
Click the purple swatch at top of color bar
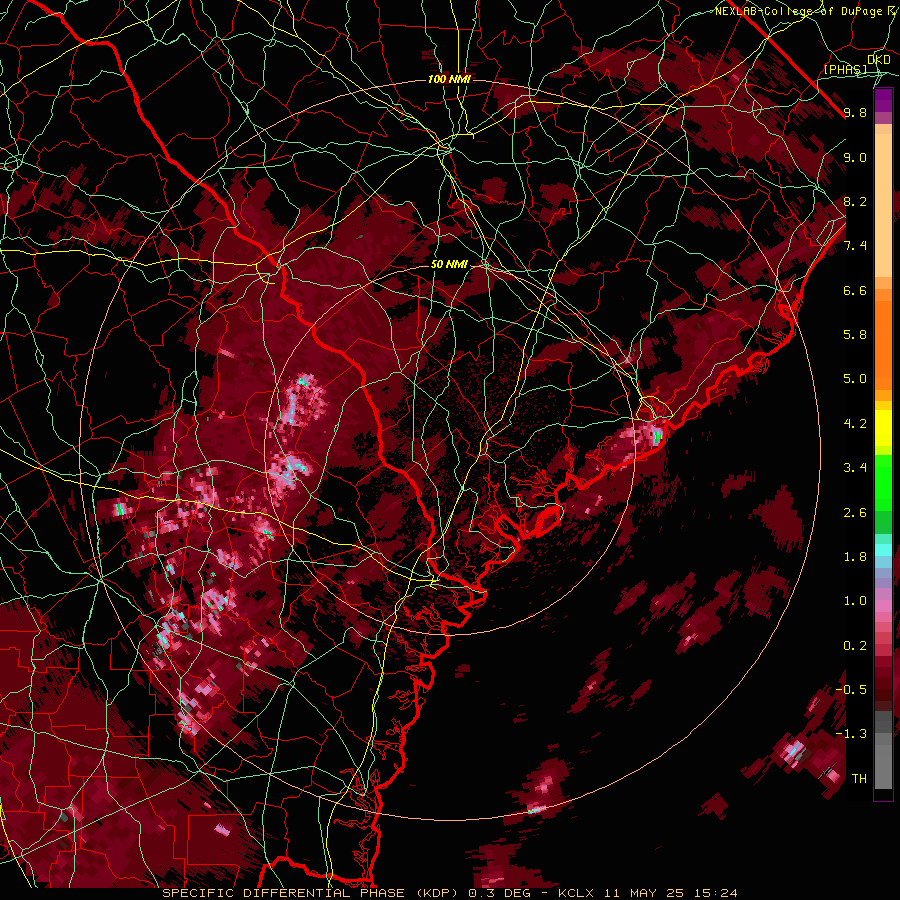pos(883,99)
